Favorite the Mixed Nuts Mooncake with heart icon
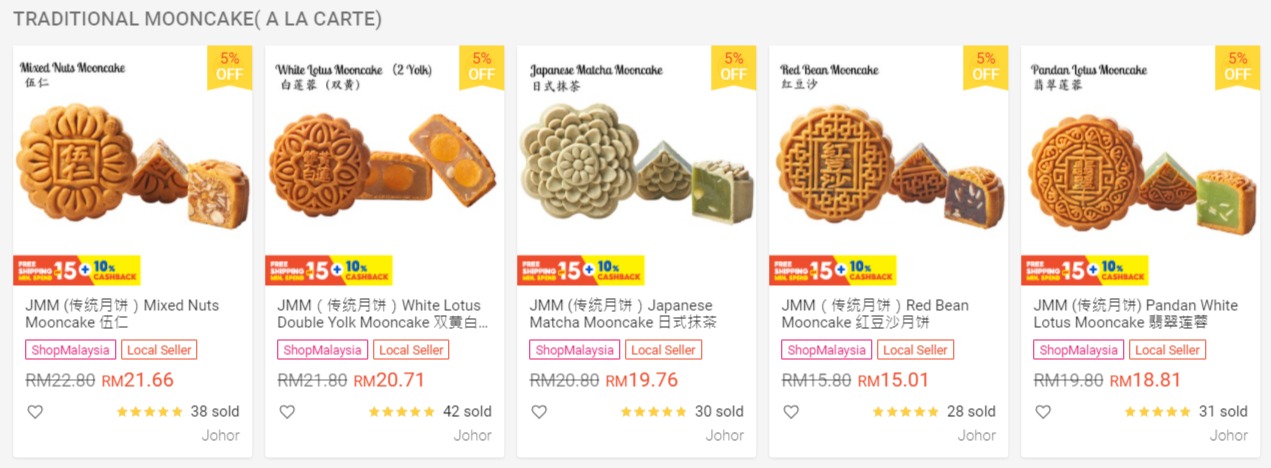1271x468 pixels. (35, 412)
